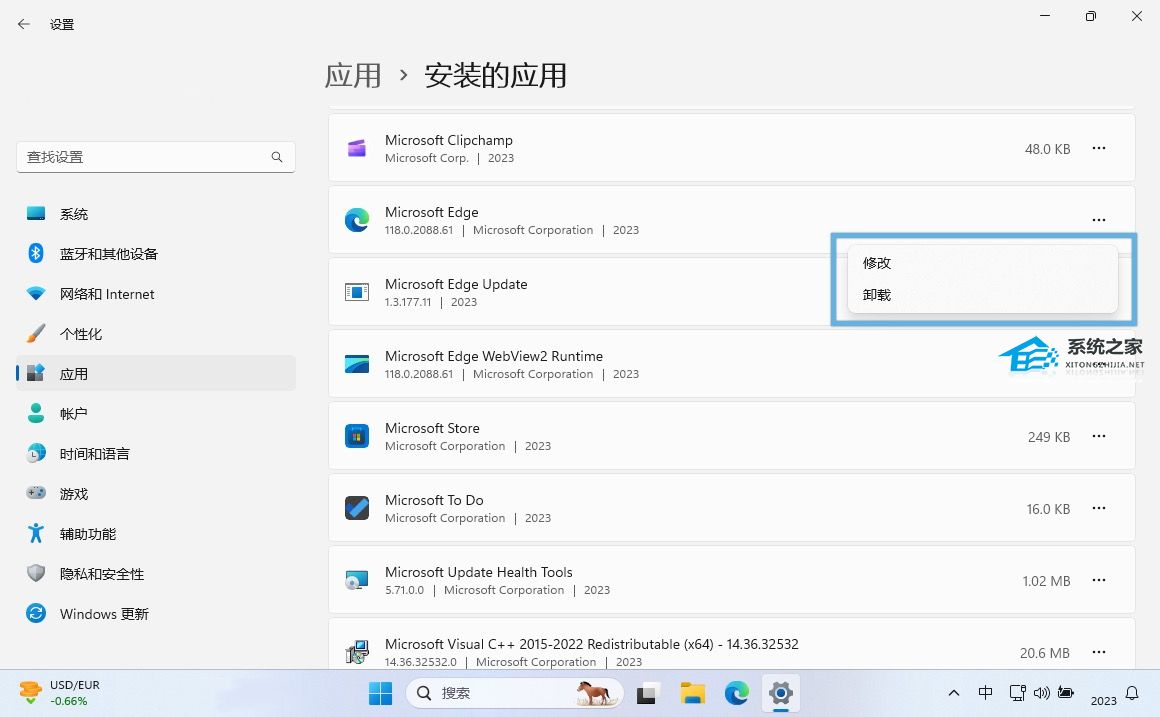The width and height of the screenshot is (1160, 717).
Task: Click the 应用 breadcrumb link
Action: tap(353, 75)
